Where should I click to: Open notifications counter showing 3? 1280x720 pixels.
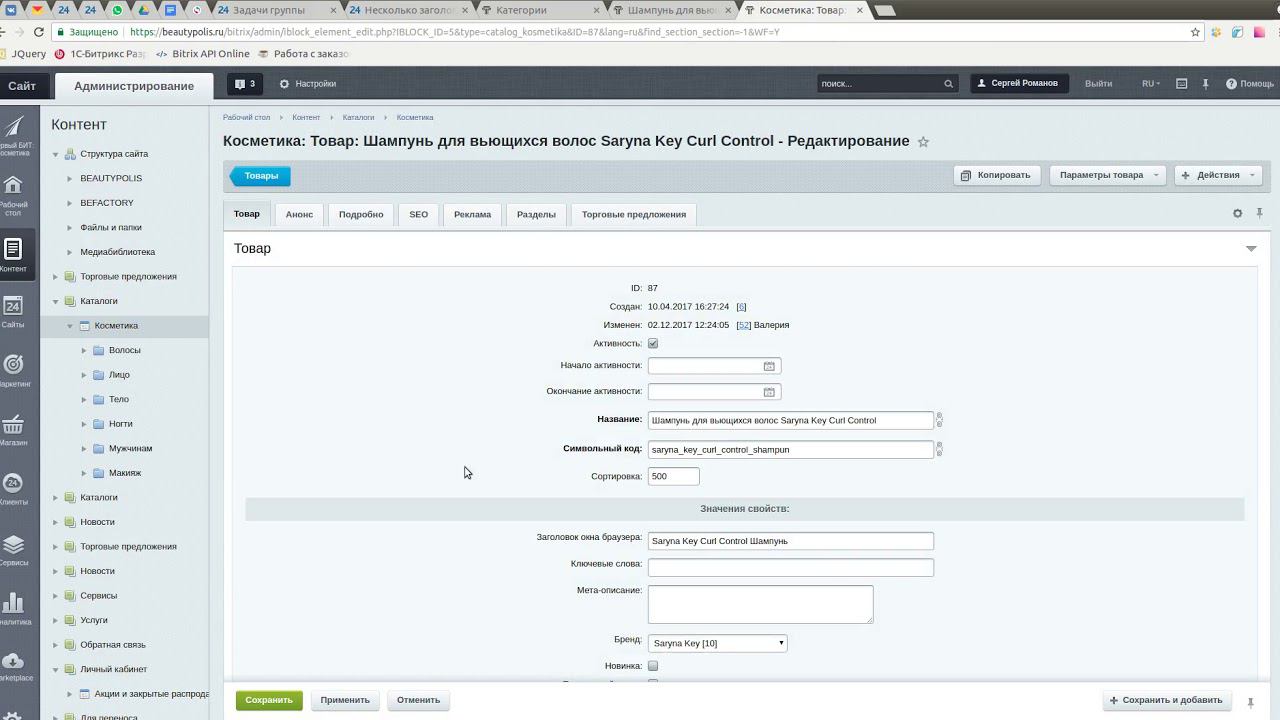pyautogui.click(x=245, y=84)
